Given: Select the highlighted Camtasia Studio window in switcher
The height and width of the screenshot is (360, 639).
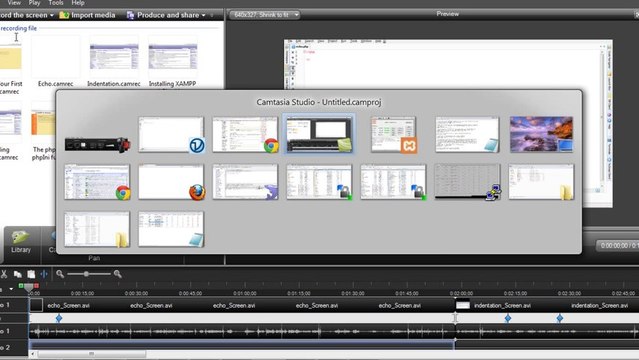Looking at the screenshot, I should coord(319,134).
